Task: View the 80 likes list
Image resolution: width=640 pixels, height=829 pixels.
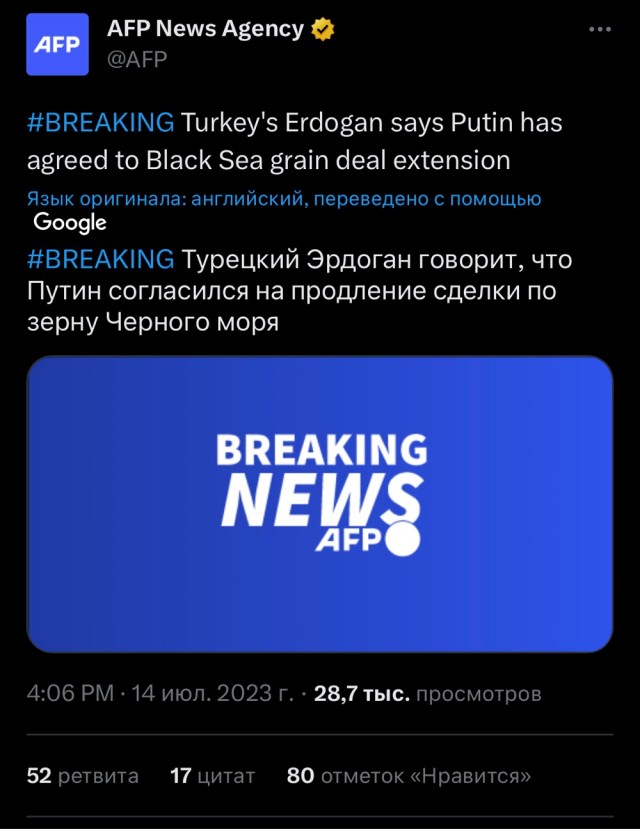Action: pos(408,775)
